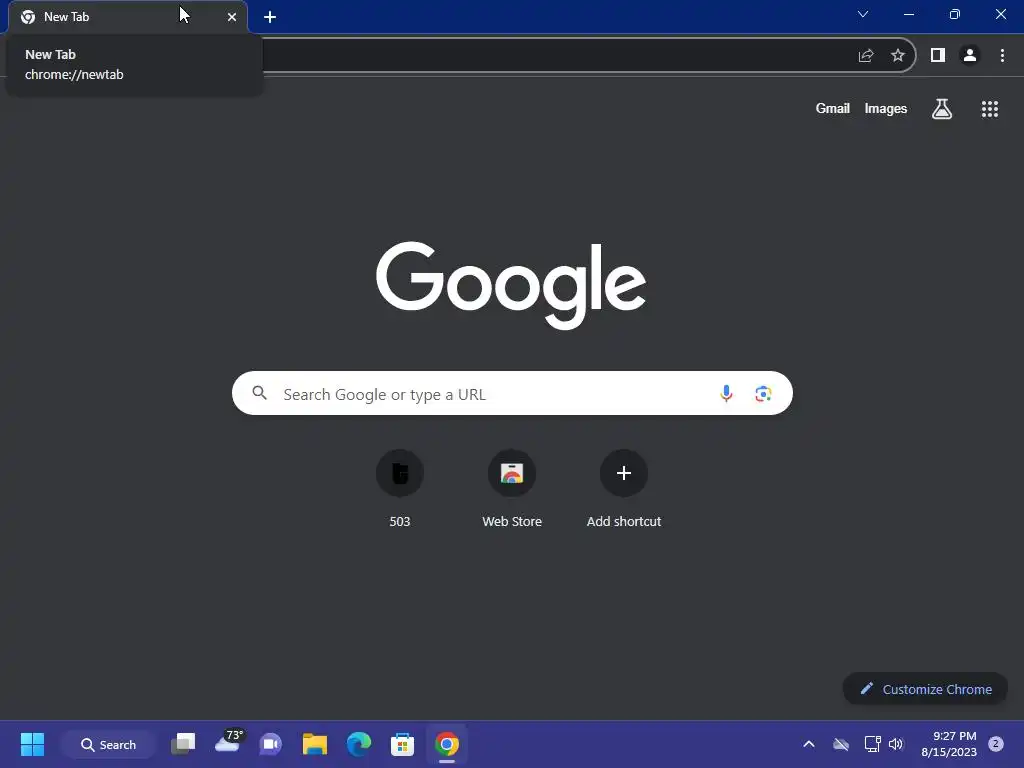1024x768 pixels.
Task: Open Gmail link
Action: tap(833, 108)
